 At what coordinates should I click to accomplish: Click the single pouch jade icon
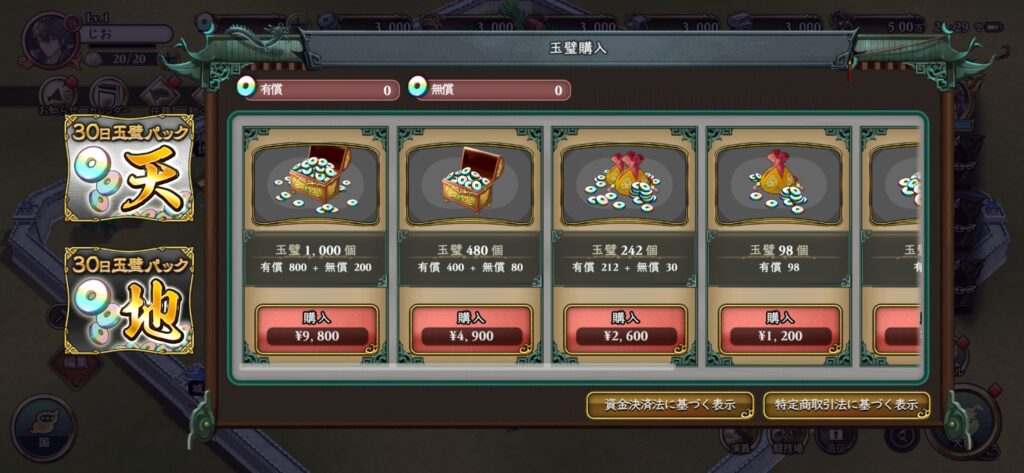780,184
